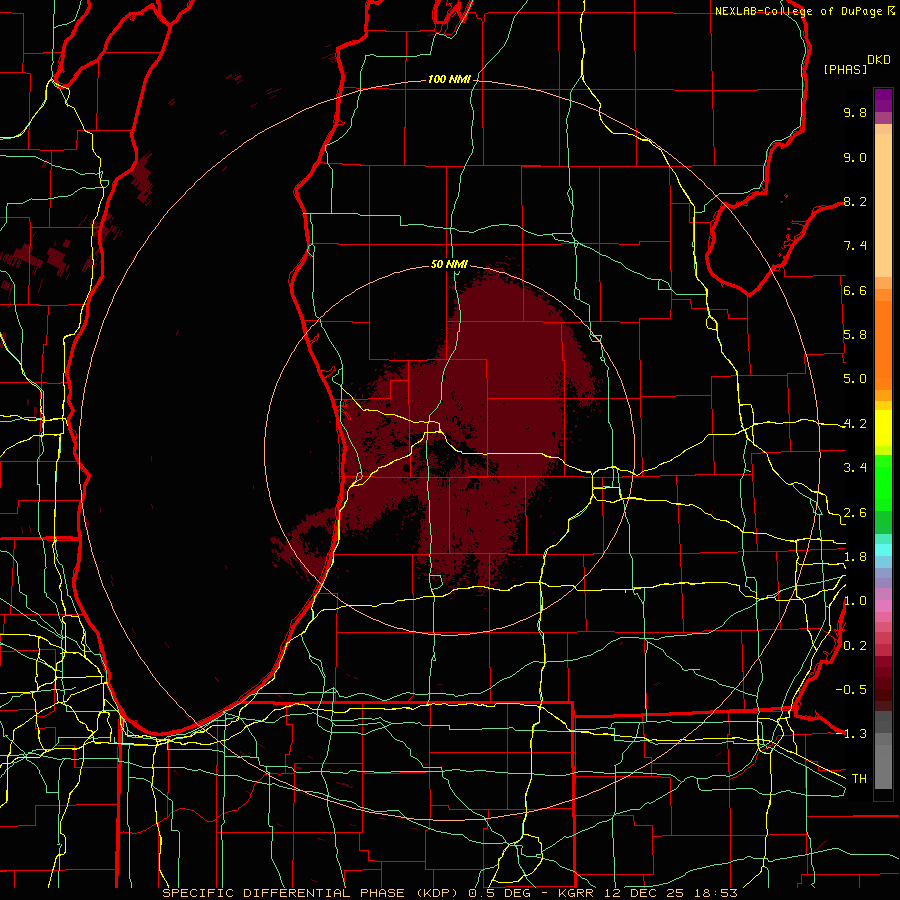Click the 5.8 scale value
The image size is (900, 900).
point(855,335)
